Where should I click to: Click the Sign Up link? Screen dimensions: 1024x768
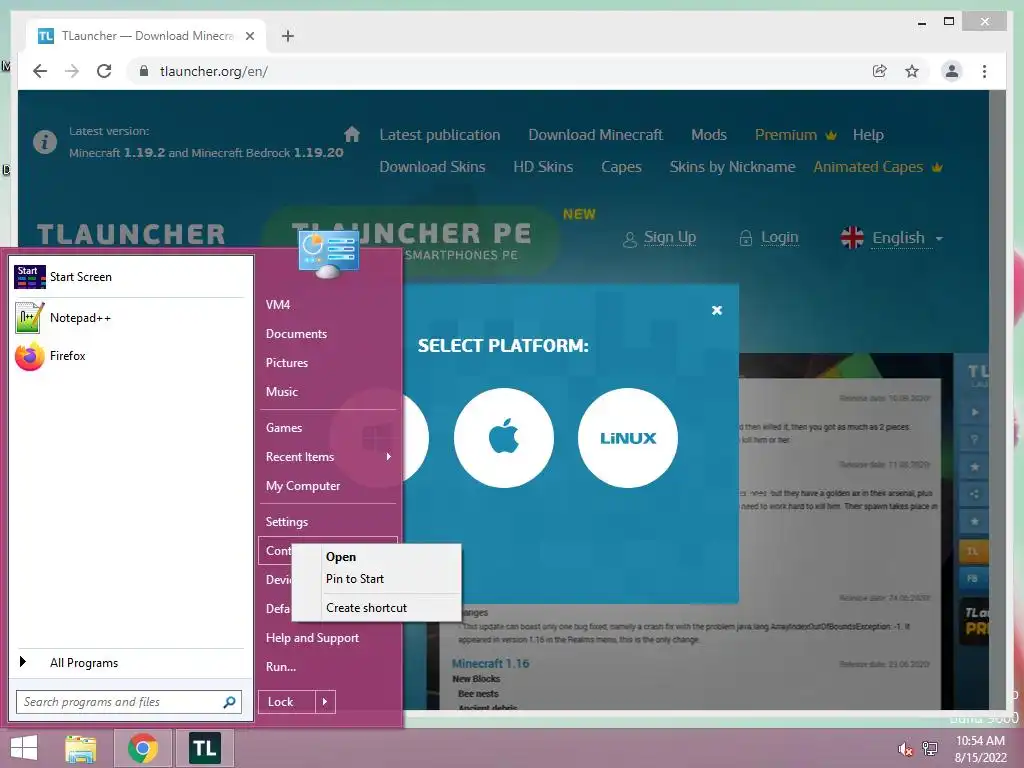(x=669, y=237)
